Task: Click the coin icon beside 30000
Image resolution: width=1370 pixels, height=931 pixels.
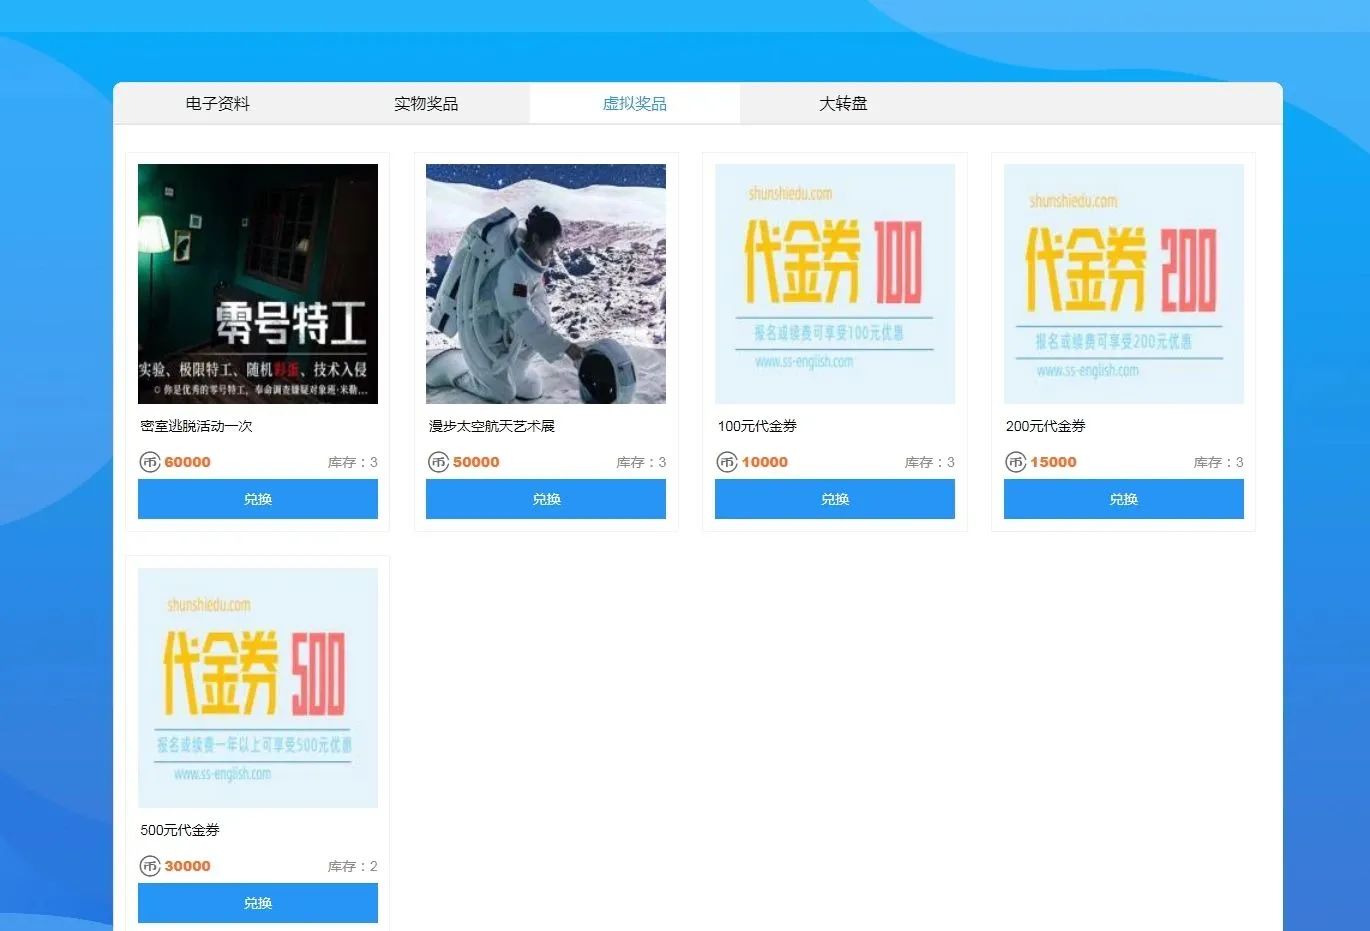Action: pyautogui.click(x=150, y=866)
